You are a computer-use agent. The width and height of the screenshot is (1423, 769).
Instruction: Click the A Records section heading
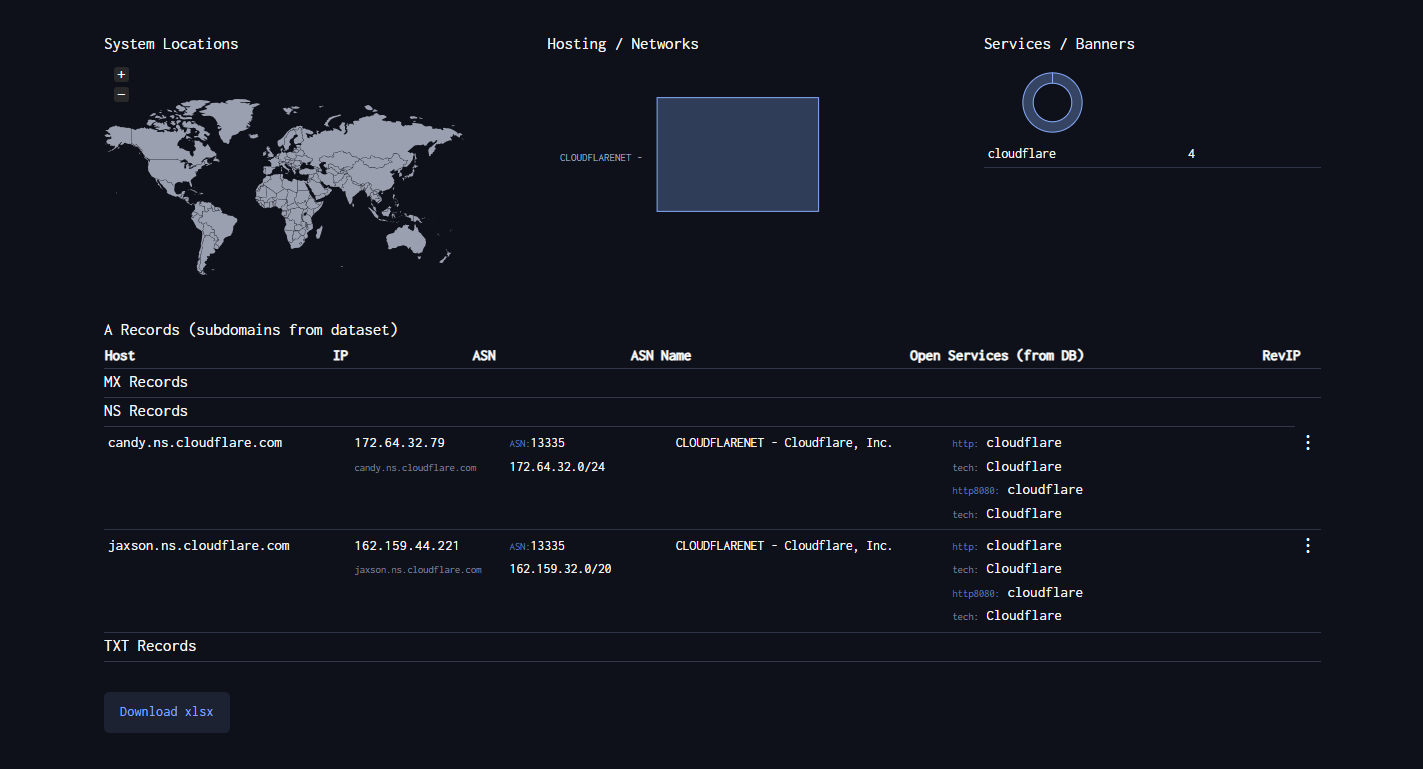click(x=251, y=329)
